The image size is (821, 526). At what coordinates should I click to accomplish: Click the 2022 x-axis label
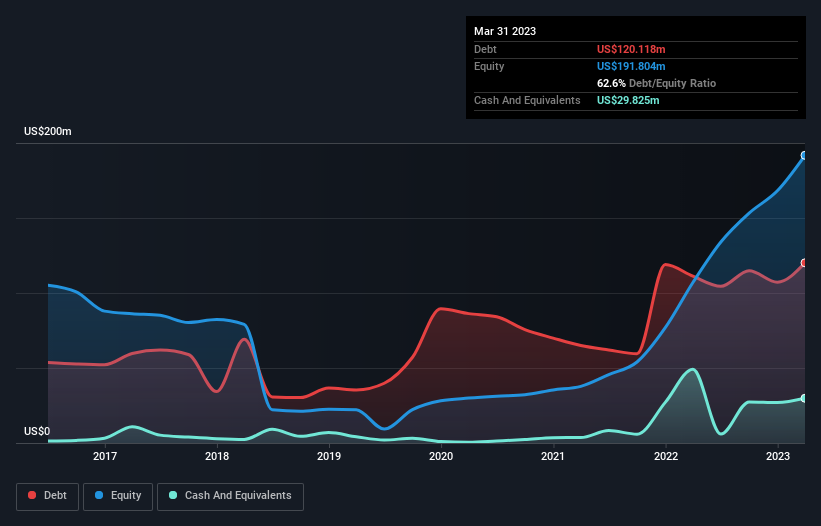[665, 456]
